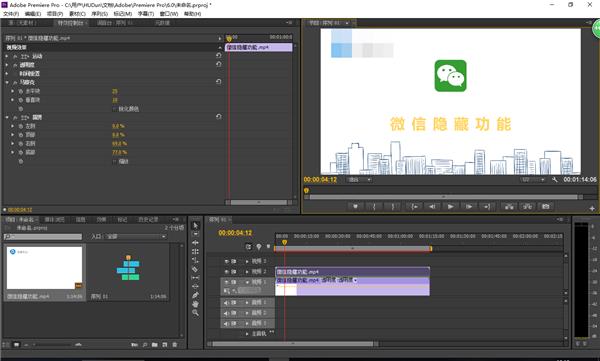Expand the Time Remapping properties
This screenshot has width=600, height=361.
(x=7, y=73)
